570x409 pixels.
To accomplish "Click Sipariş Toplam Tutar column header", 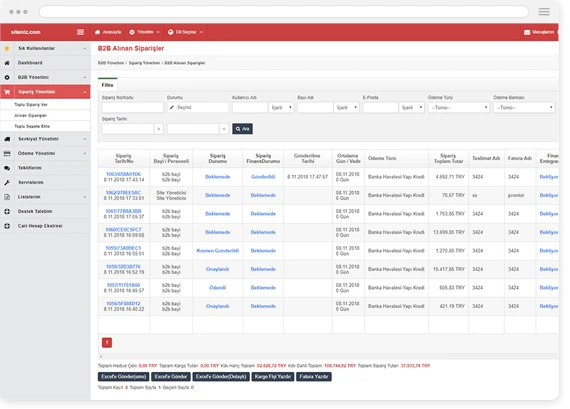I will (448, 159).
